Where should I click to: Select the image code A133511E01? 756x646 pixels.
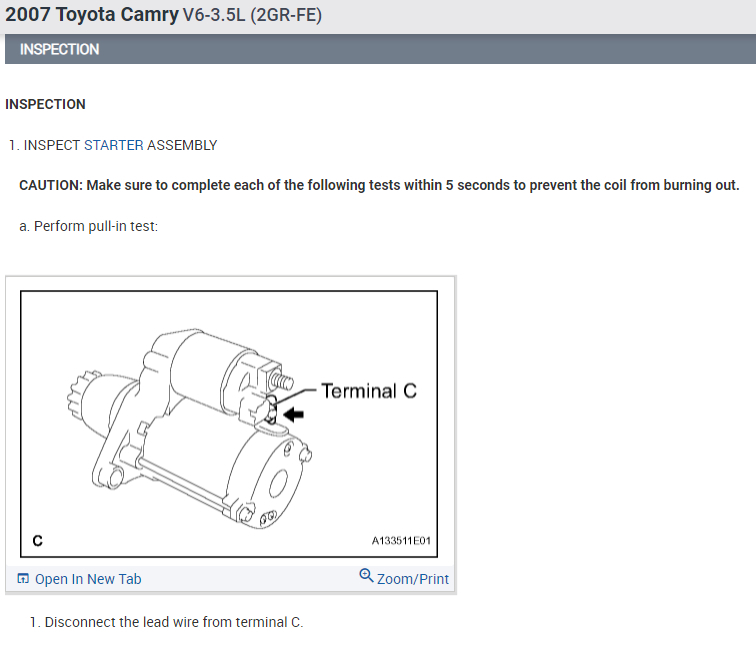(x=400, y=541)
